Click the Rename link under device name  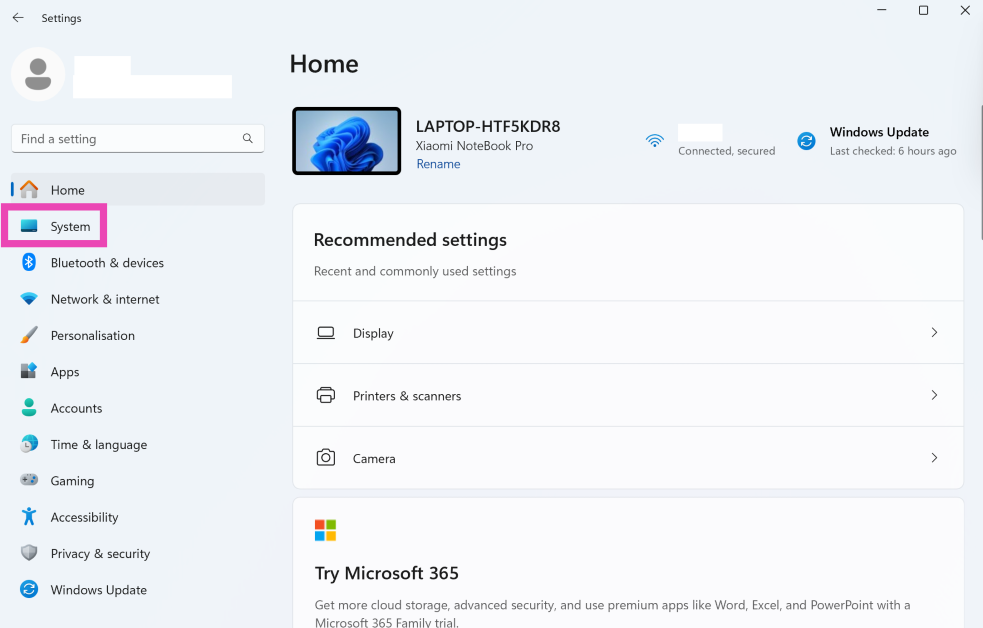click(438, 164)
